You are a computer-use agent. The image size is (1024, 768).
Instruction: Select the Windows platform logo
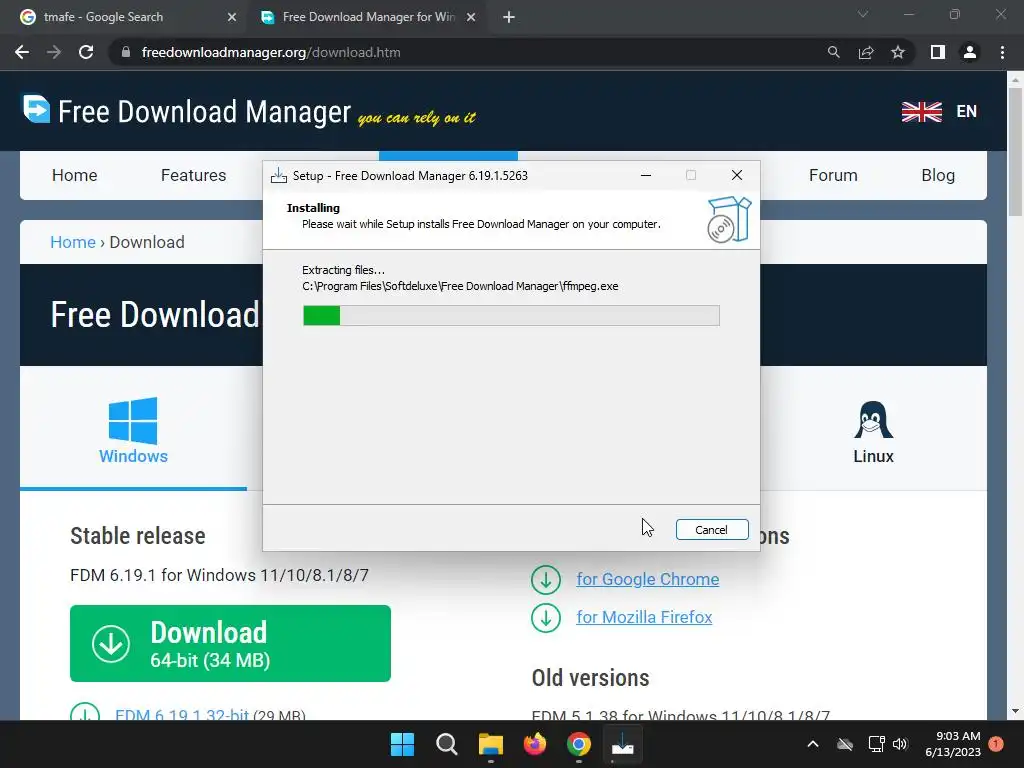[133, 421]
